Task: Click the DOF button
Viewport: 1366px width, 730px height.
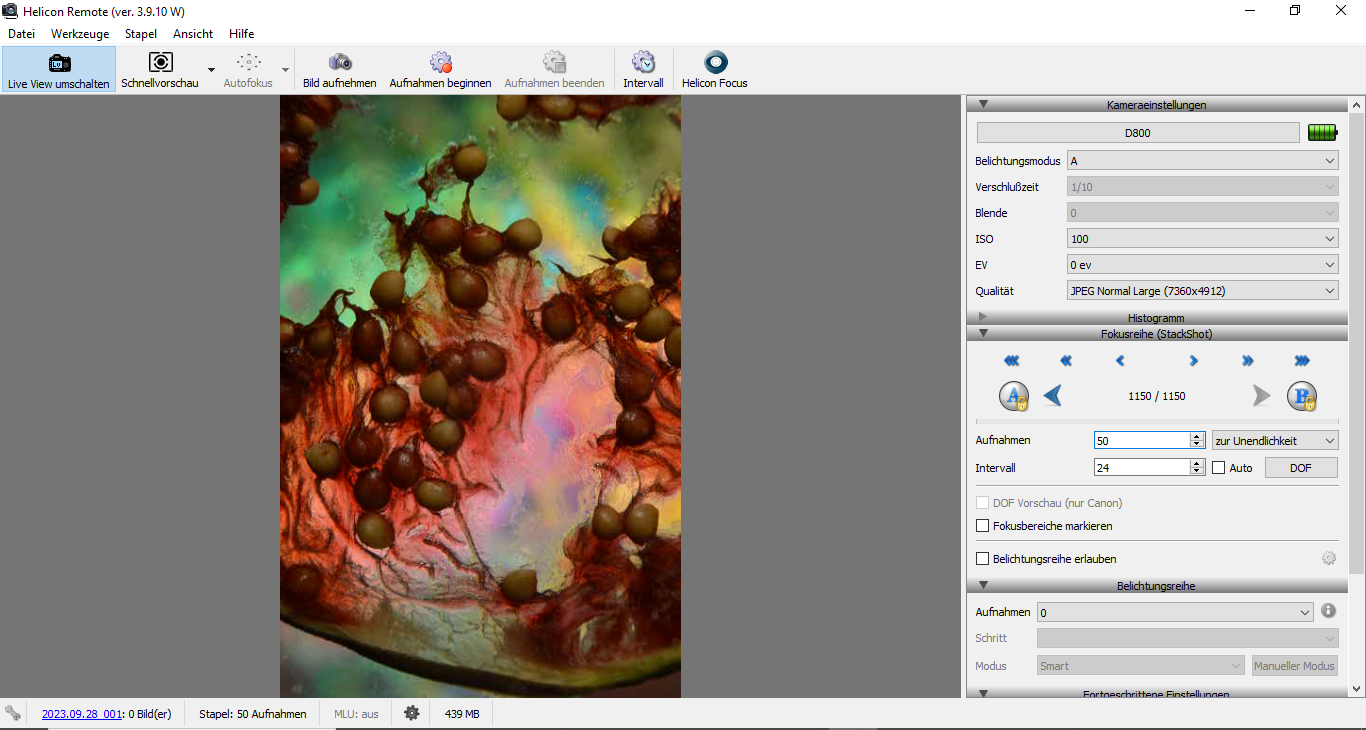Action: [x=1300, y=467]
